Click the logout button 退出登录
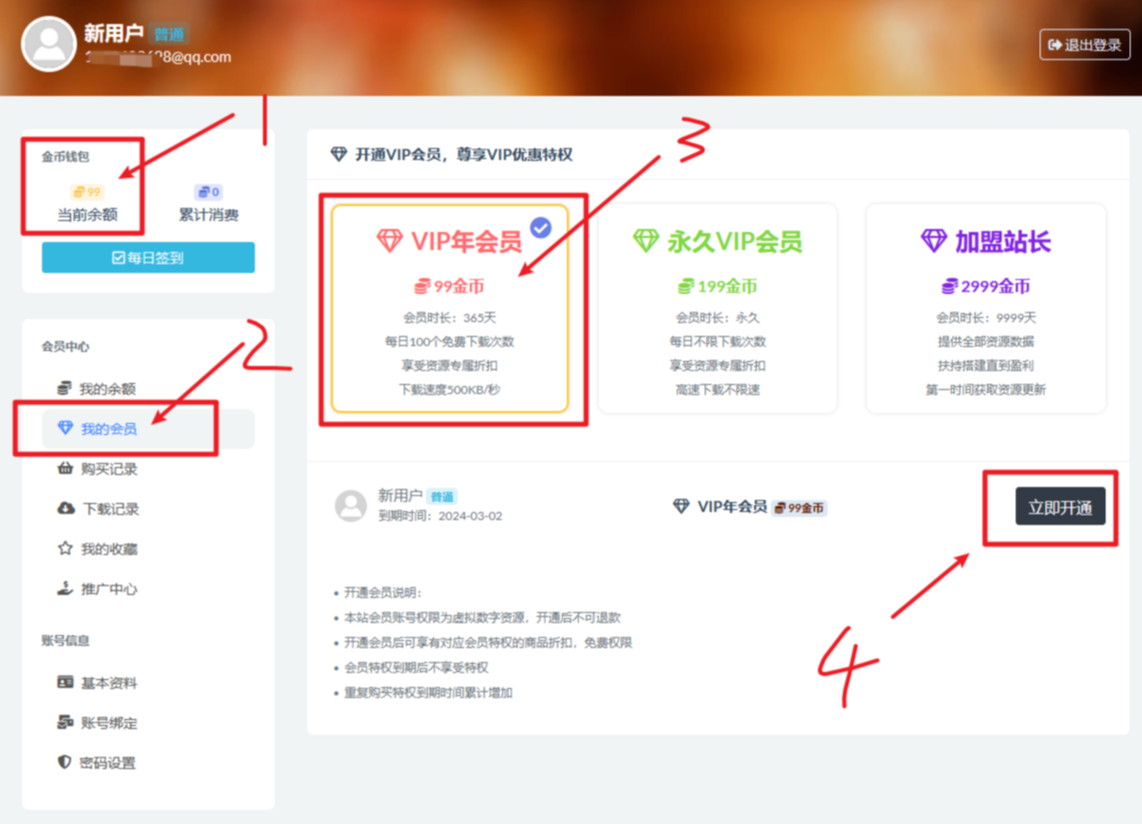Viewport: 1142px width, 824px height. point(1085,45)
